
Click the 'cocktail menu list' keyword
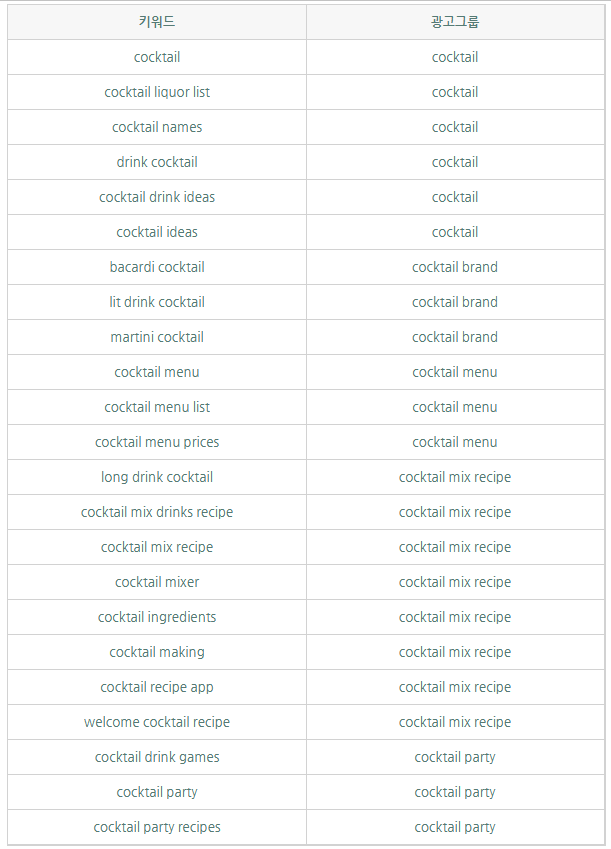tap(157, 407)
